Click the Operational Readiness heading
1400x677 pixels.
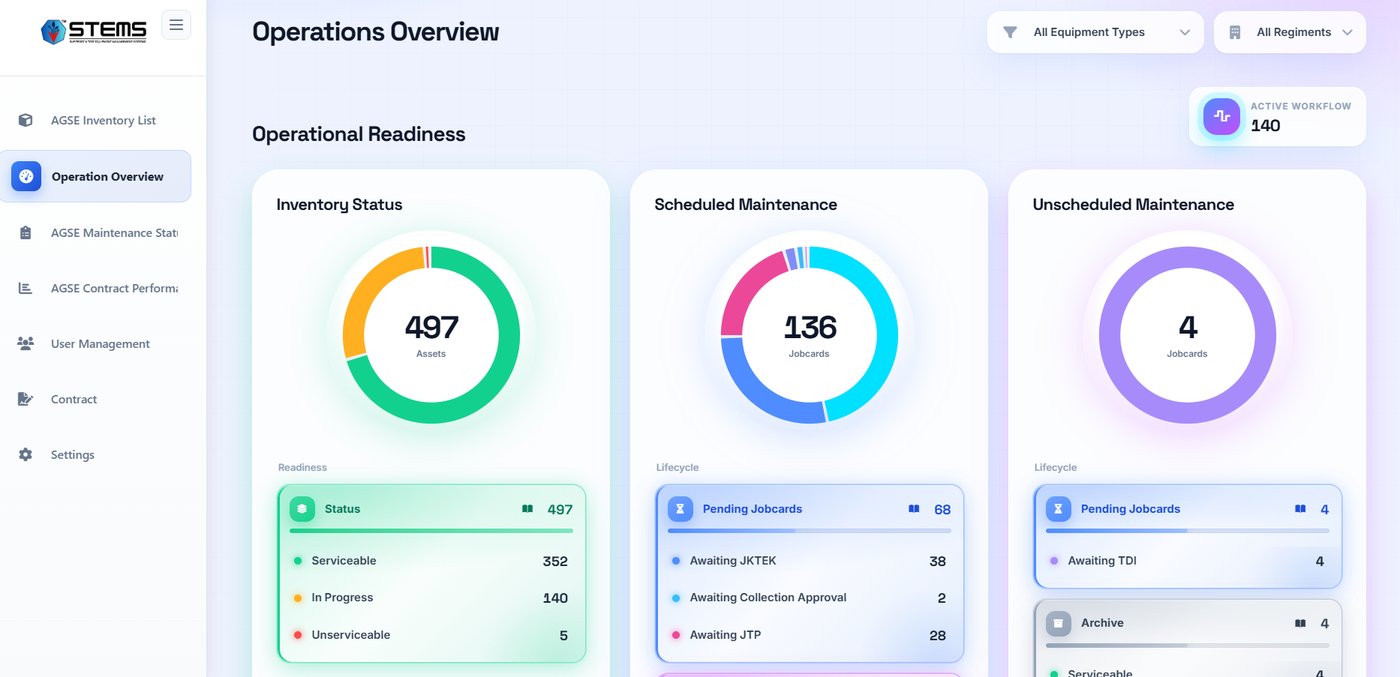coord(359,134)
